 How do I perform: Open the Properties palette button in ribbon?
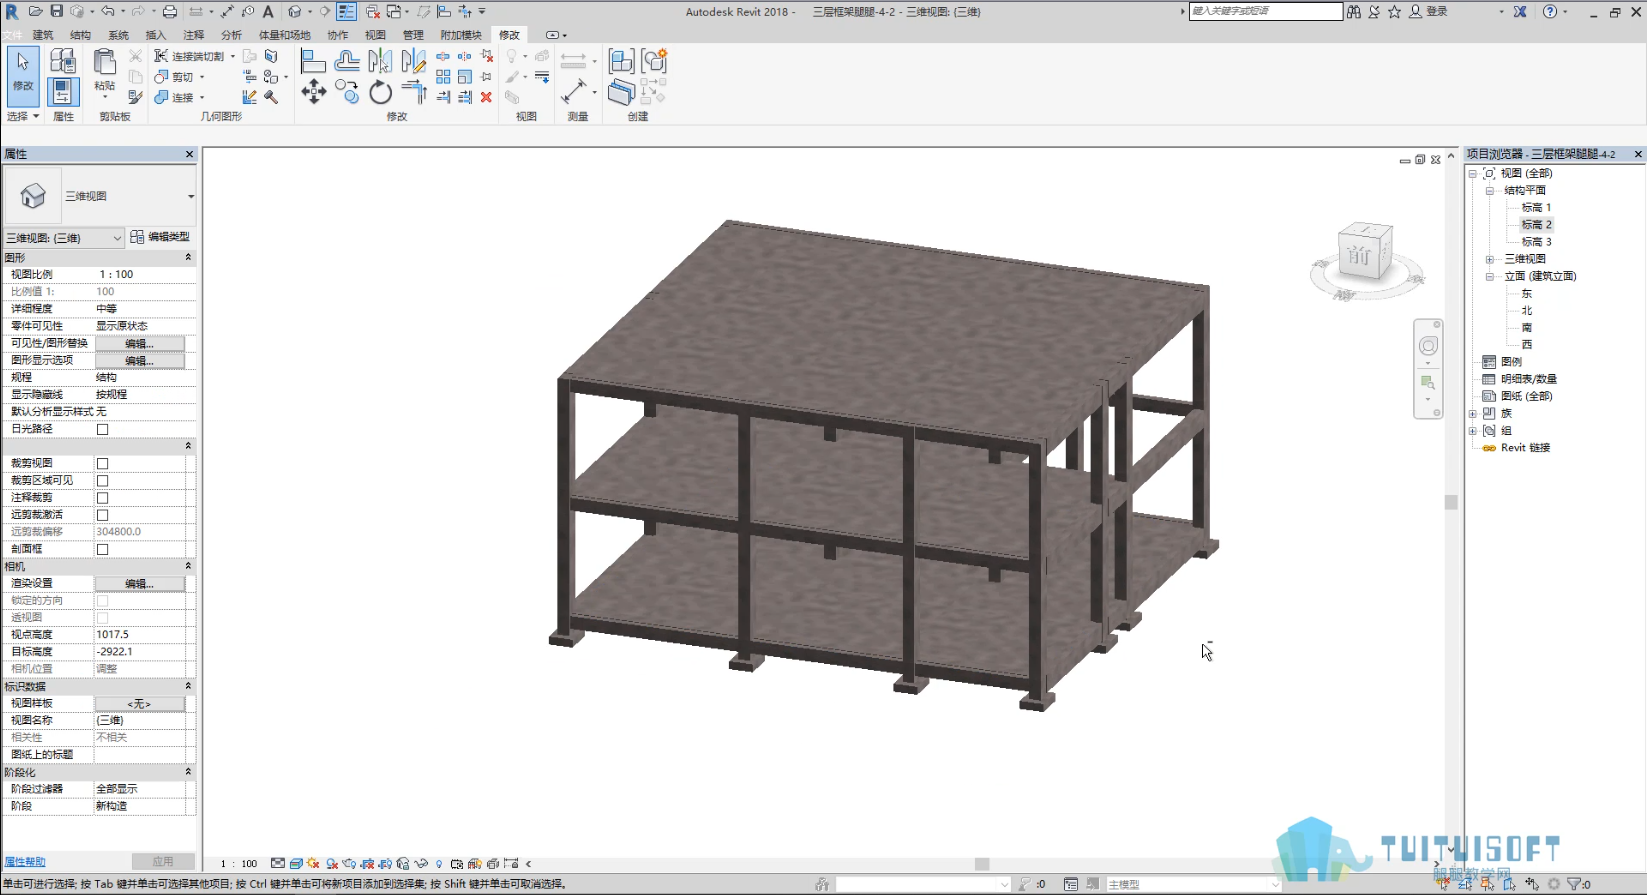63,93
